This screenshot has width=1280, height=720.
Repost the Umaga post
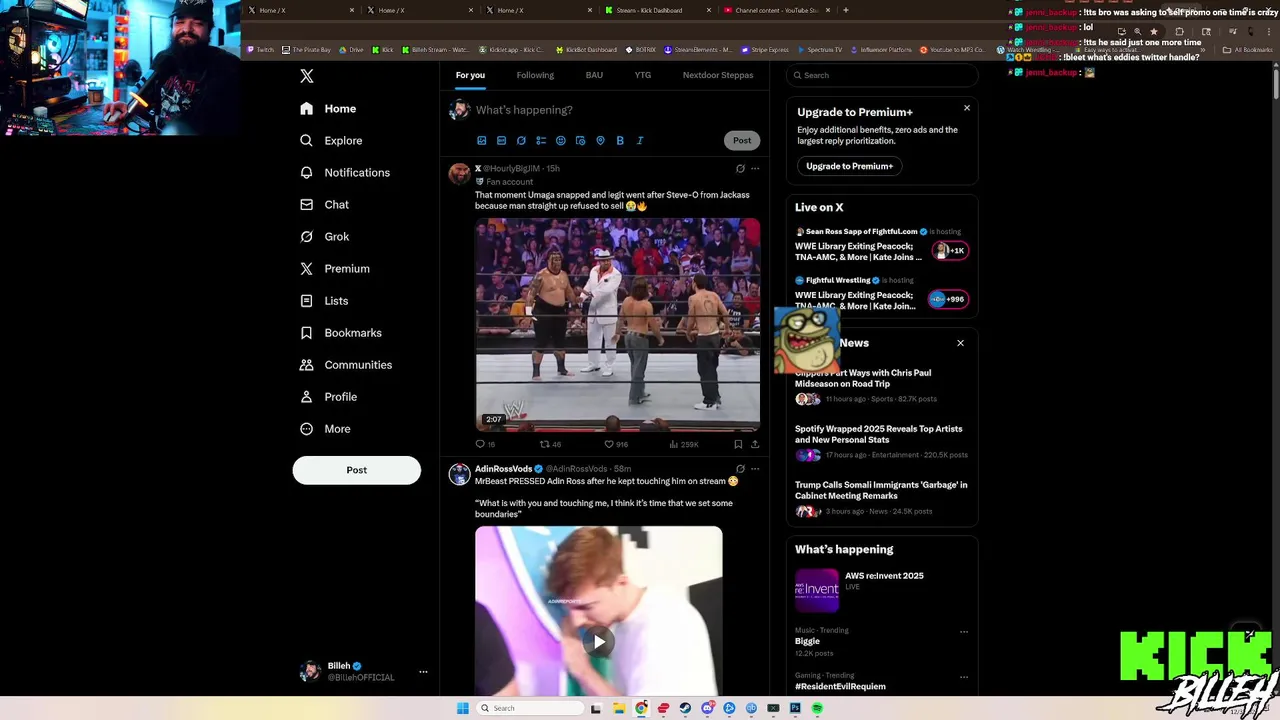tap(550, 444)
